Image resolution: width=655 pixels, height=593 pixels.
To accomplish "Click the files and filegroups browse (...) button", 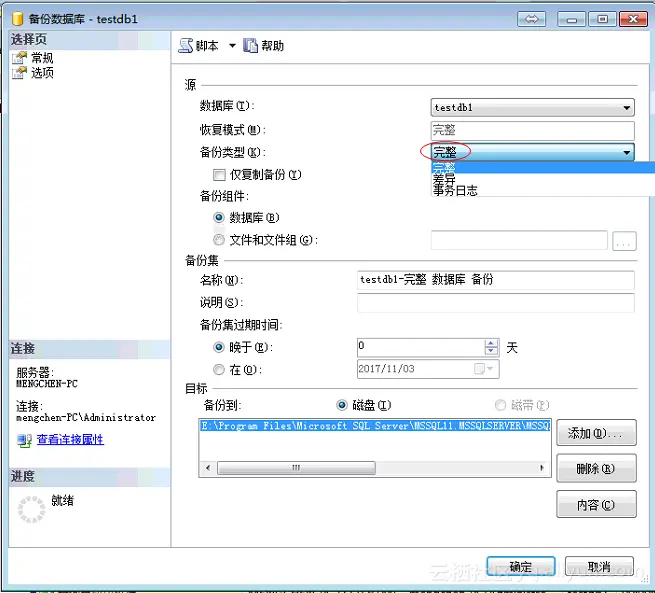I will pos(624,241).
